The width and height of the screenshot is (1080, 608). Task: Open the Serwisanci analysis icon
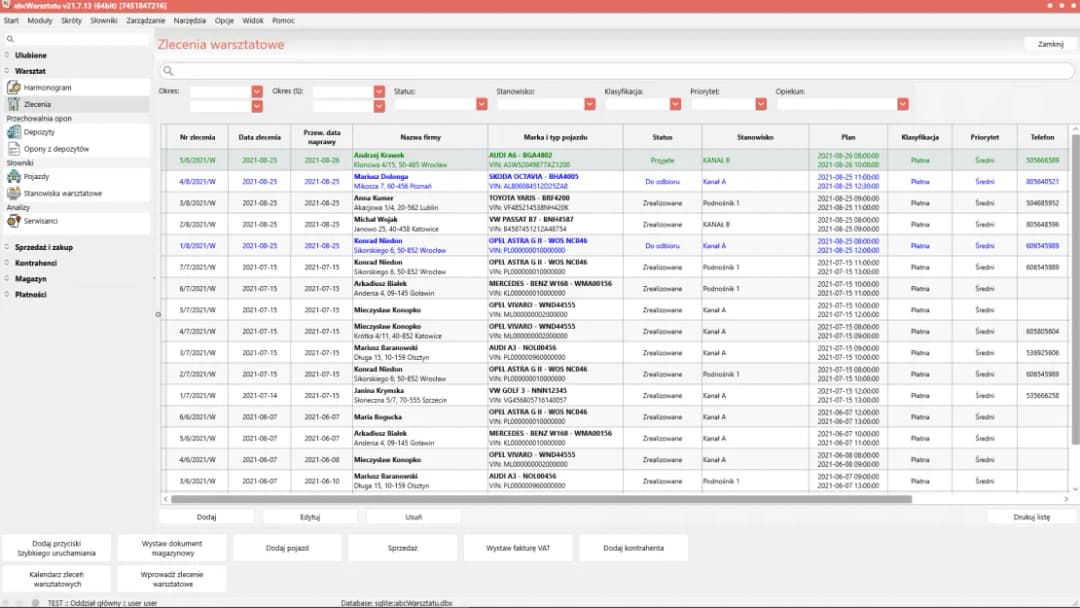pyautogui.click(x=14, y=221)
